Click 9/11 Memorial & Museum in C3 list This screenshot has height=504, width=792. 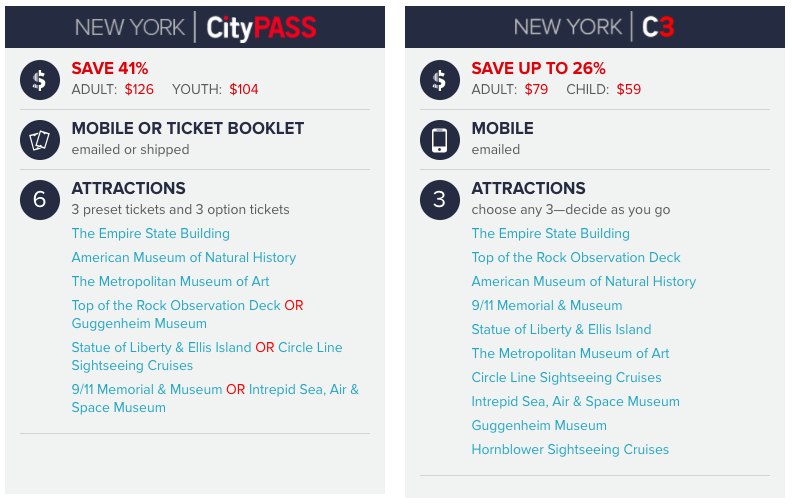tap(547, 306)
